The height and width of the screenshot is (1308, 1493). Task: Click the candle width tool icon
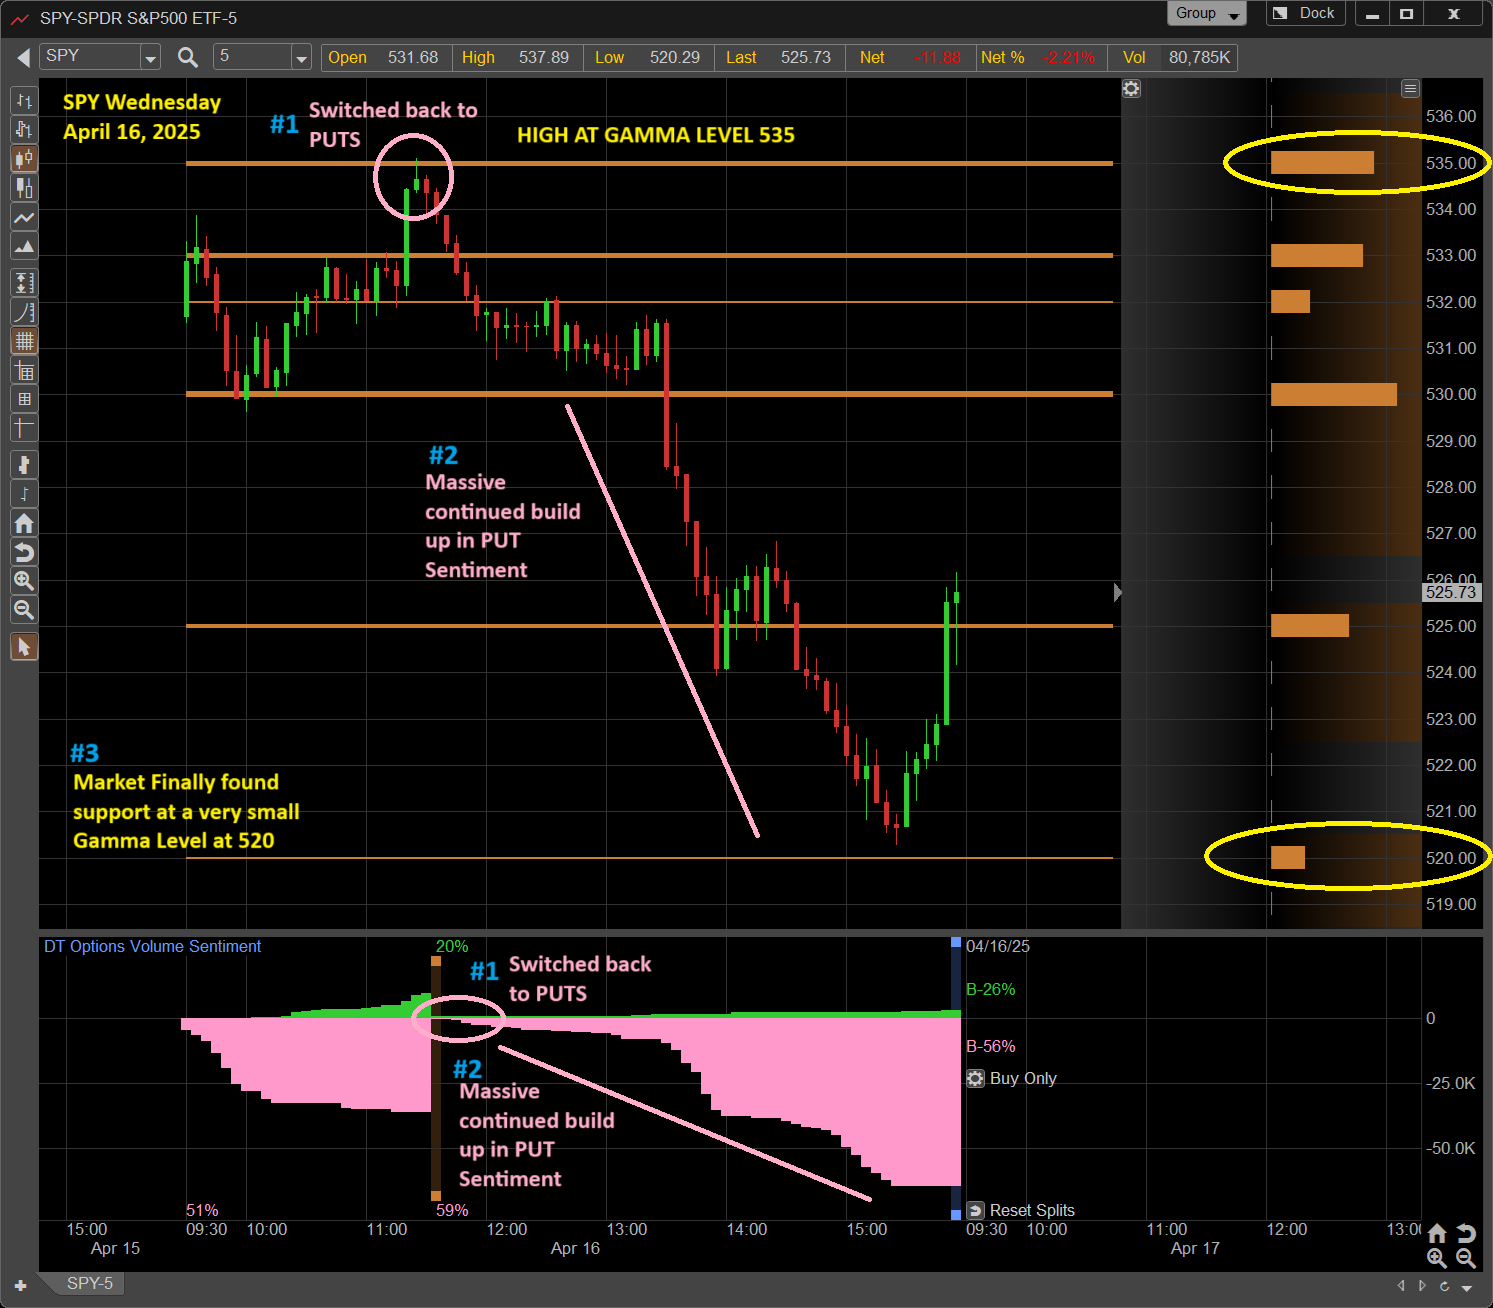(x=24, y=465)
